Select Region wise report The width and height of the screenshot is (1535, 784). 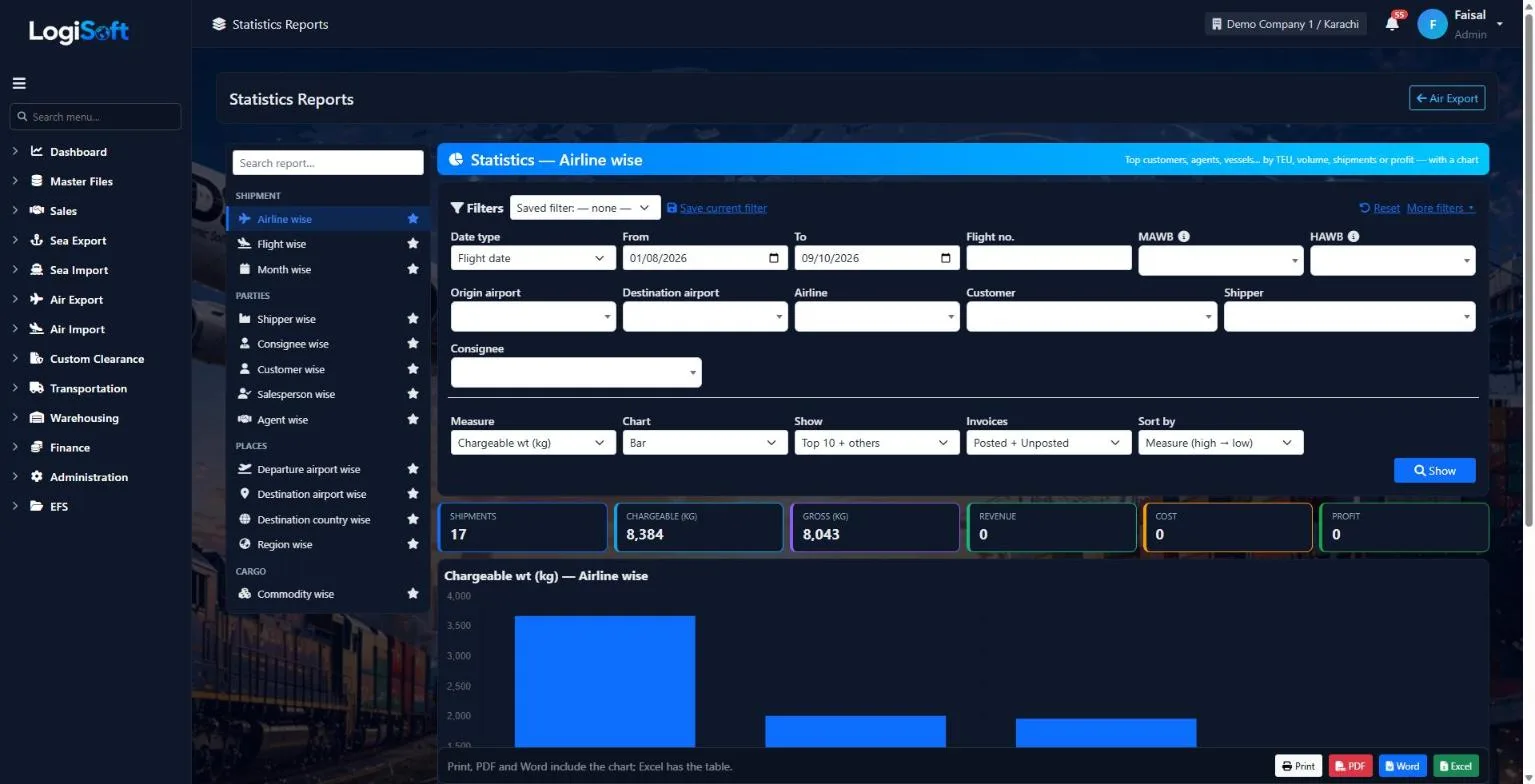(x=285, y=545)
